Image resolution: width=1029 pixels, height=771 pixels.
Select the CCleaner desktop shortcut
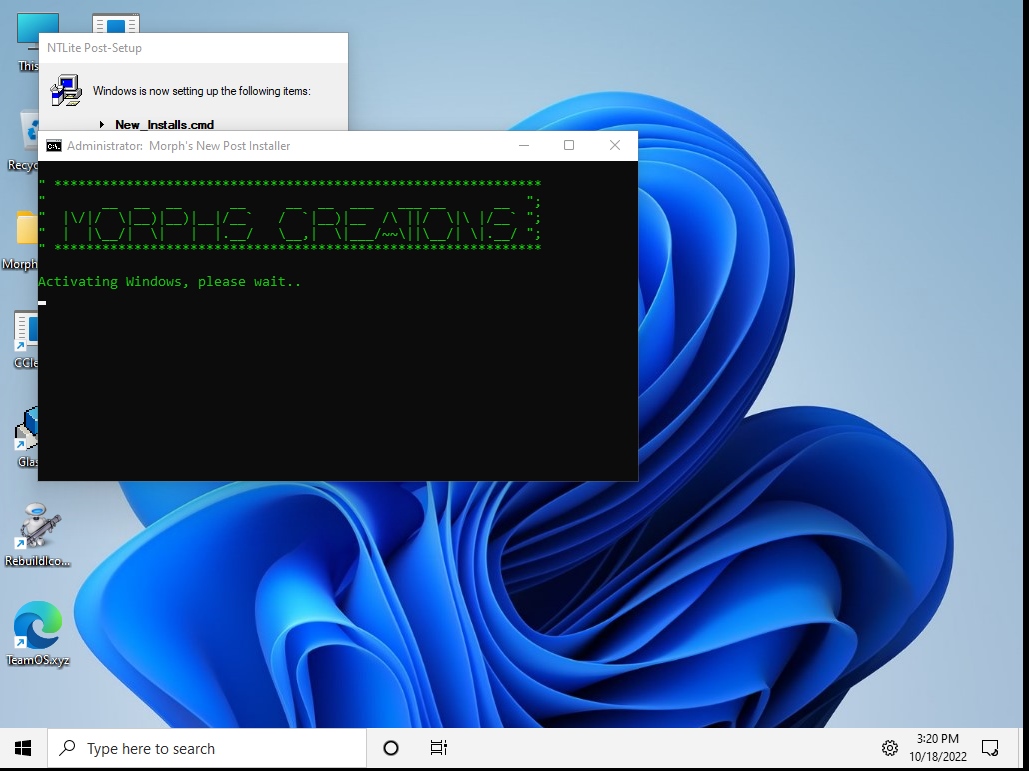[26, 339]
